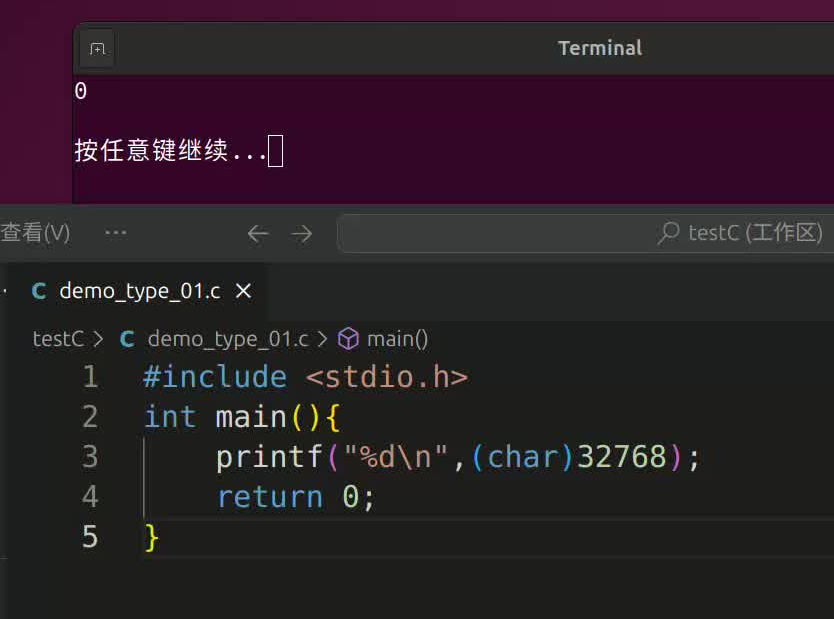The width and height of the screenshot is (834, 619).
Task: Click the main() breadcrumb symbol
Action: click(397, 339)
